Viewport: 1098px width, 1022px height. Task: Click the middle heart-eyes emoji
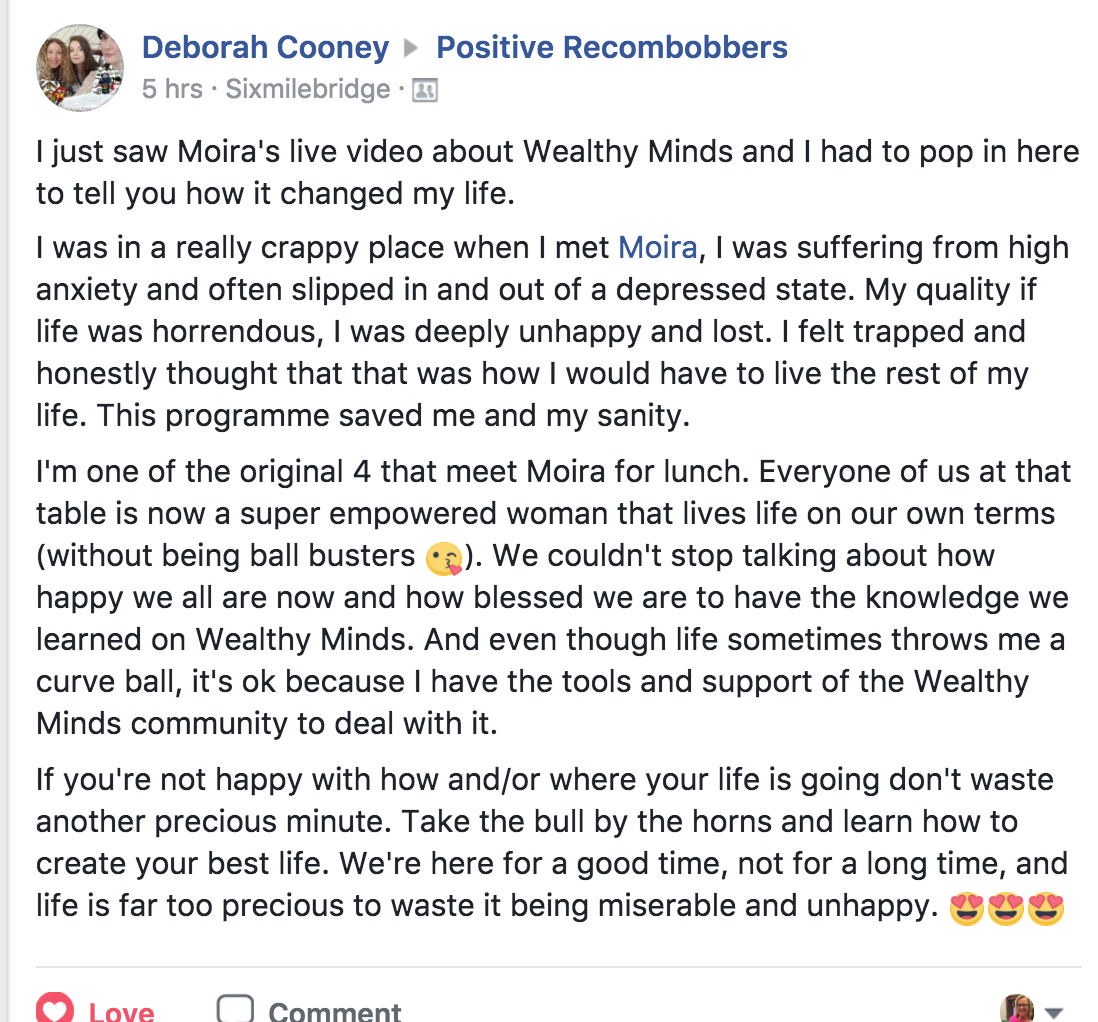[1006, 908]
